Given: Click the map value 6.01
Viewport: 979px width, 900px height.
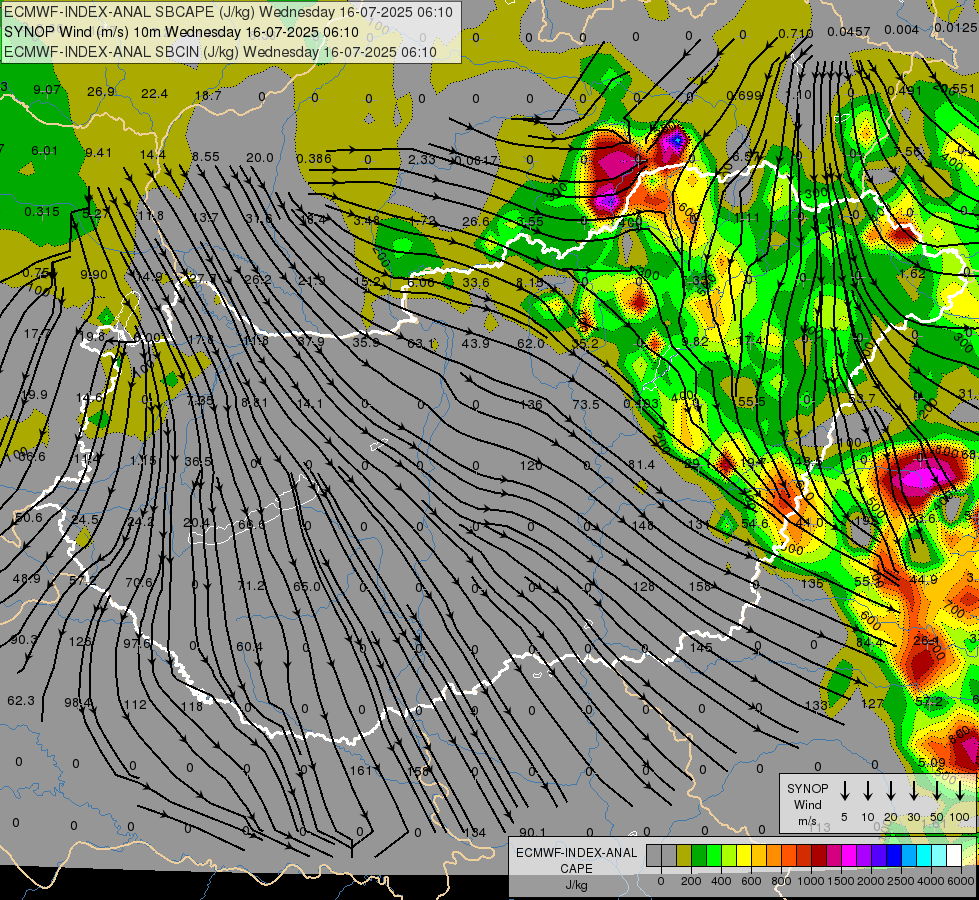Looking at the screenshot, I should pyautogui.click(x=44, y=151).
